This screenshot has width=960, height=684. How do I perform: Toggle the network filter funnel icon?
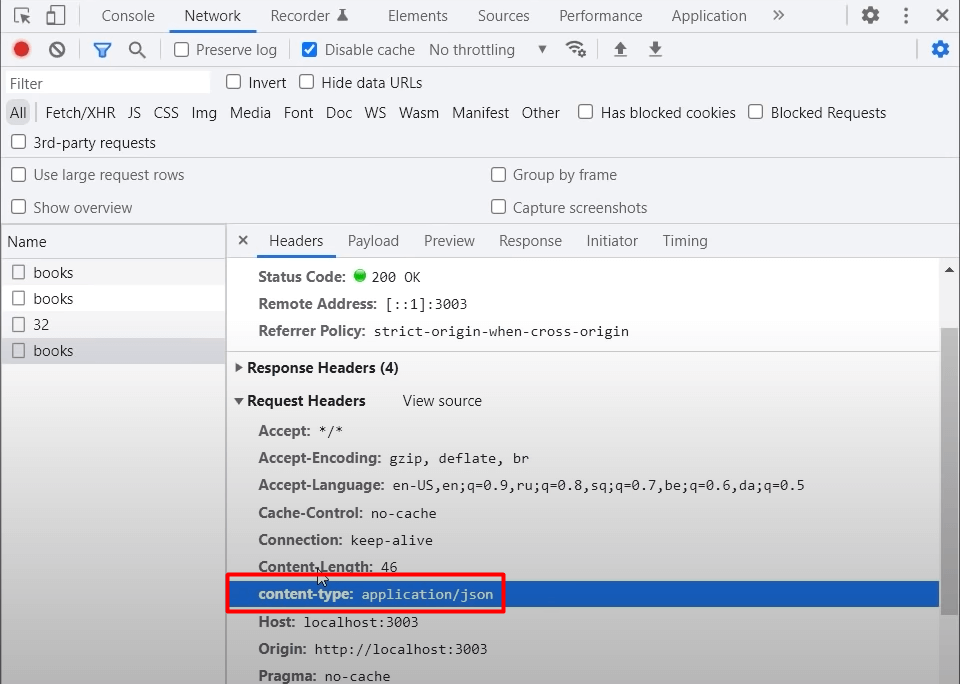pos(102,50)
